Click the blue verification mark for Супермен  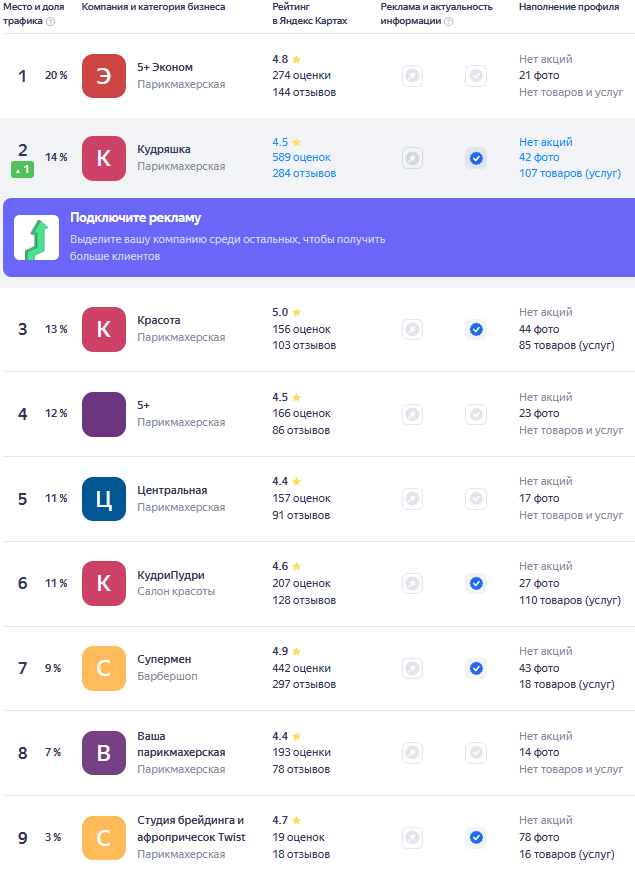[476, 669]
